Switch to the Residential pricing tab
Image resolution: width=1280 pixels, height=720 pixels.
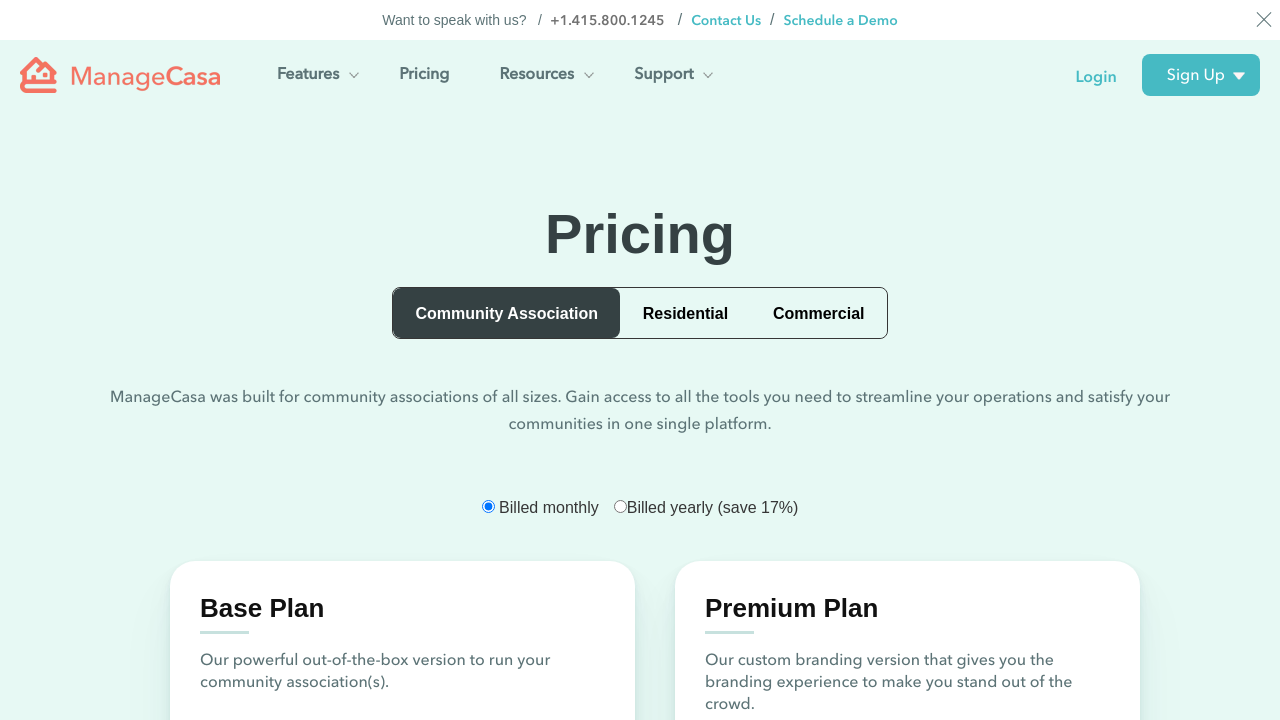(685, 313)
